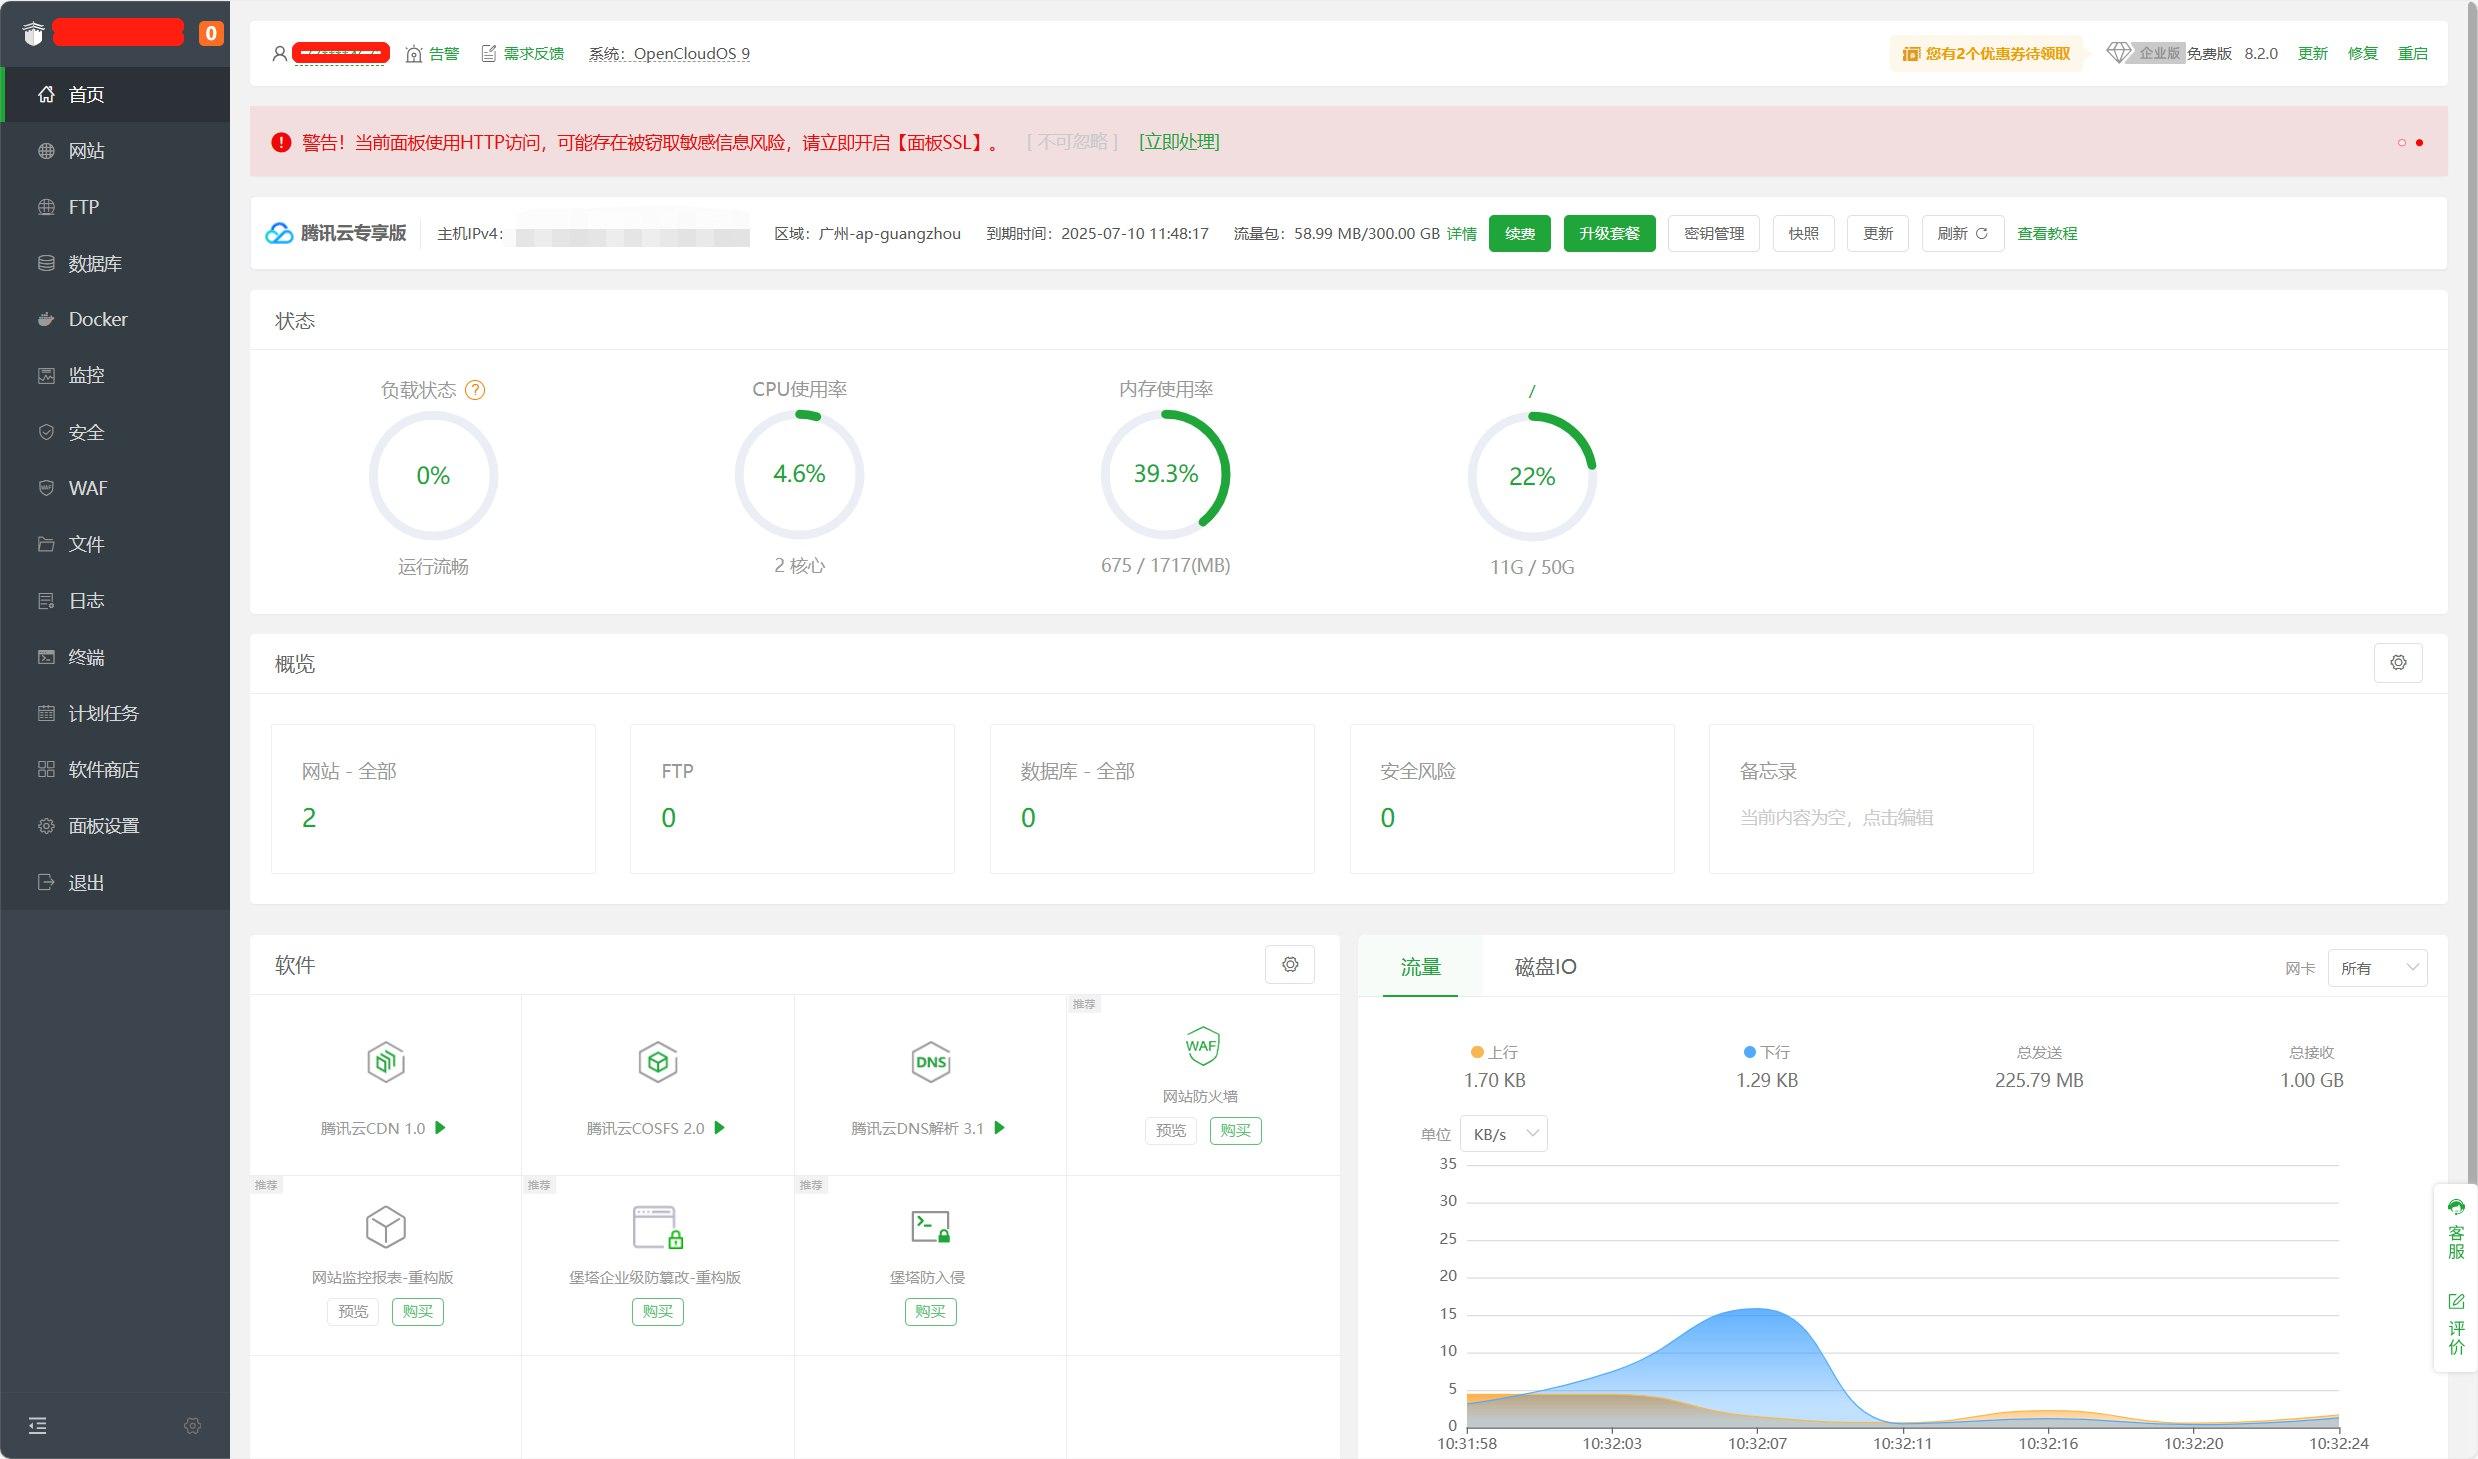The image size is (2478, 1459).
Task: Click the 腾讯云COSFS 2.0 icon
Action: pos(658,1062)
